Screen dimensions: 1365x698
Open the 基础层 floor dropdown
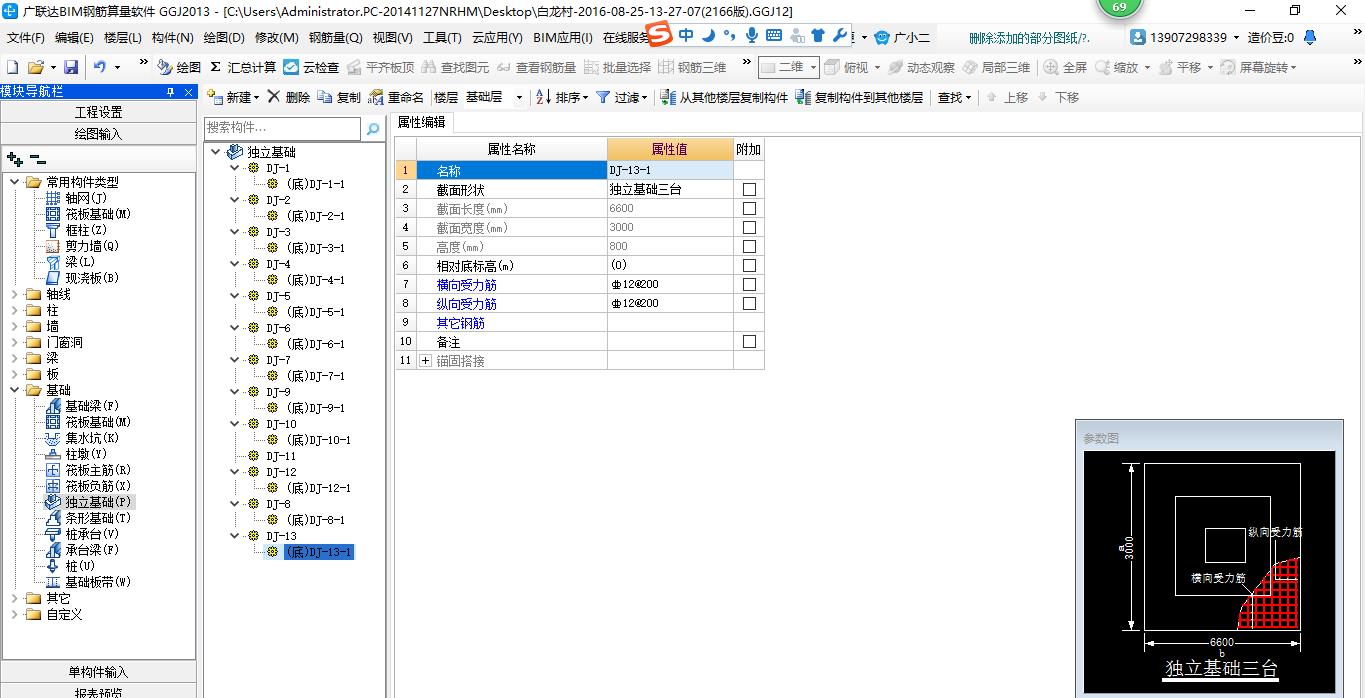click(519, 97)
